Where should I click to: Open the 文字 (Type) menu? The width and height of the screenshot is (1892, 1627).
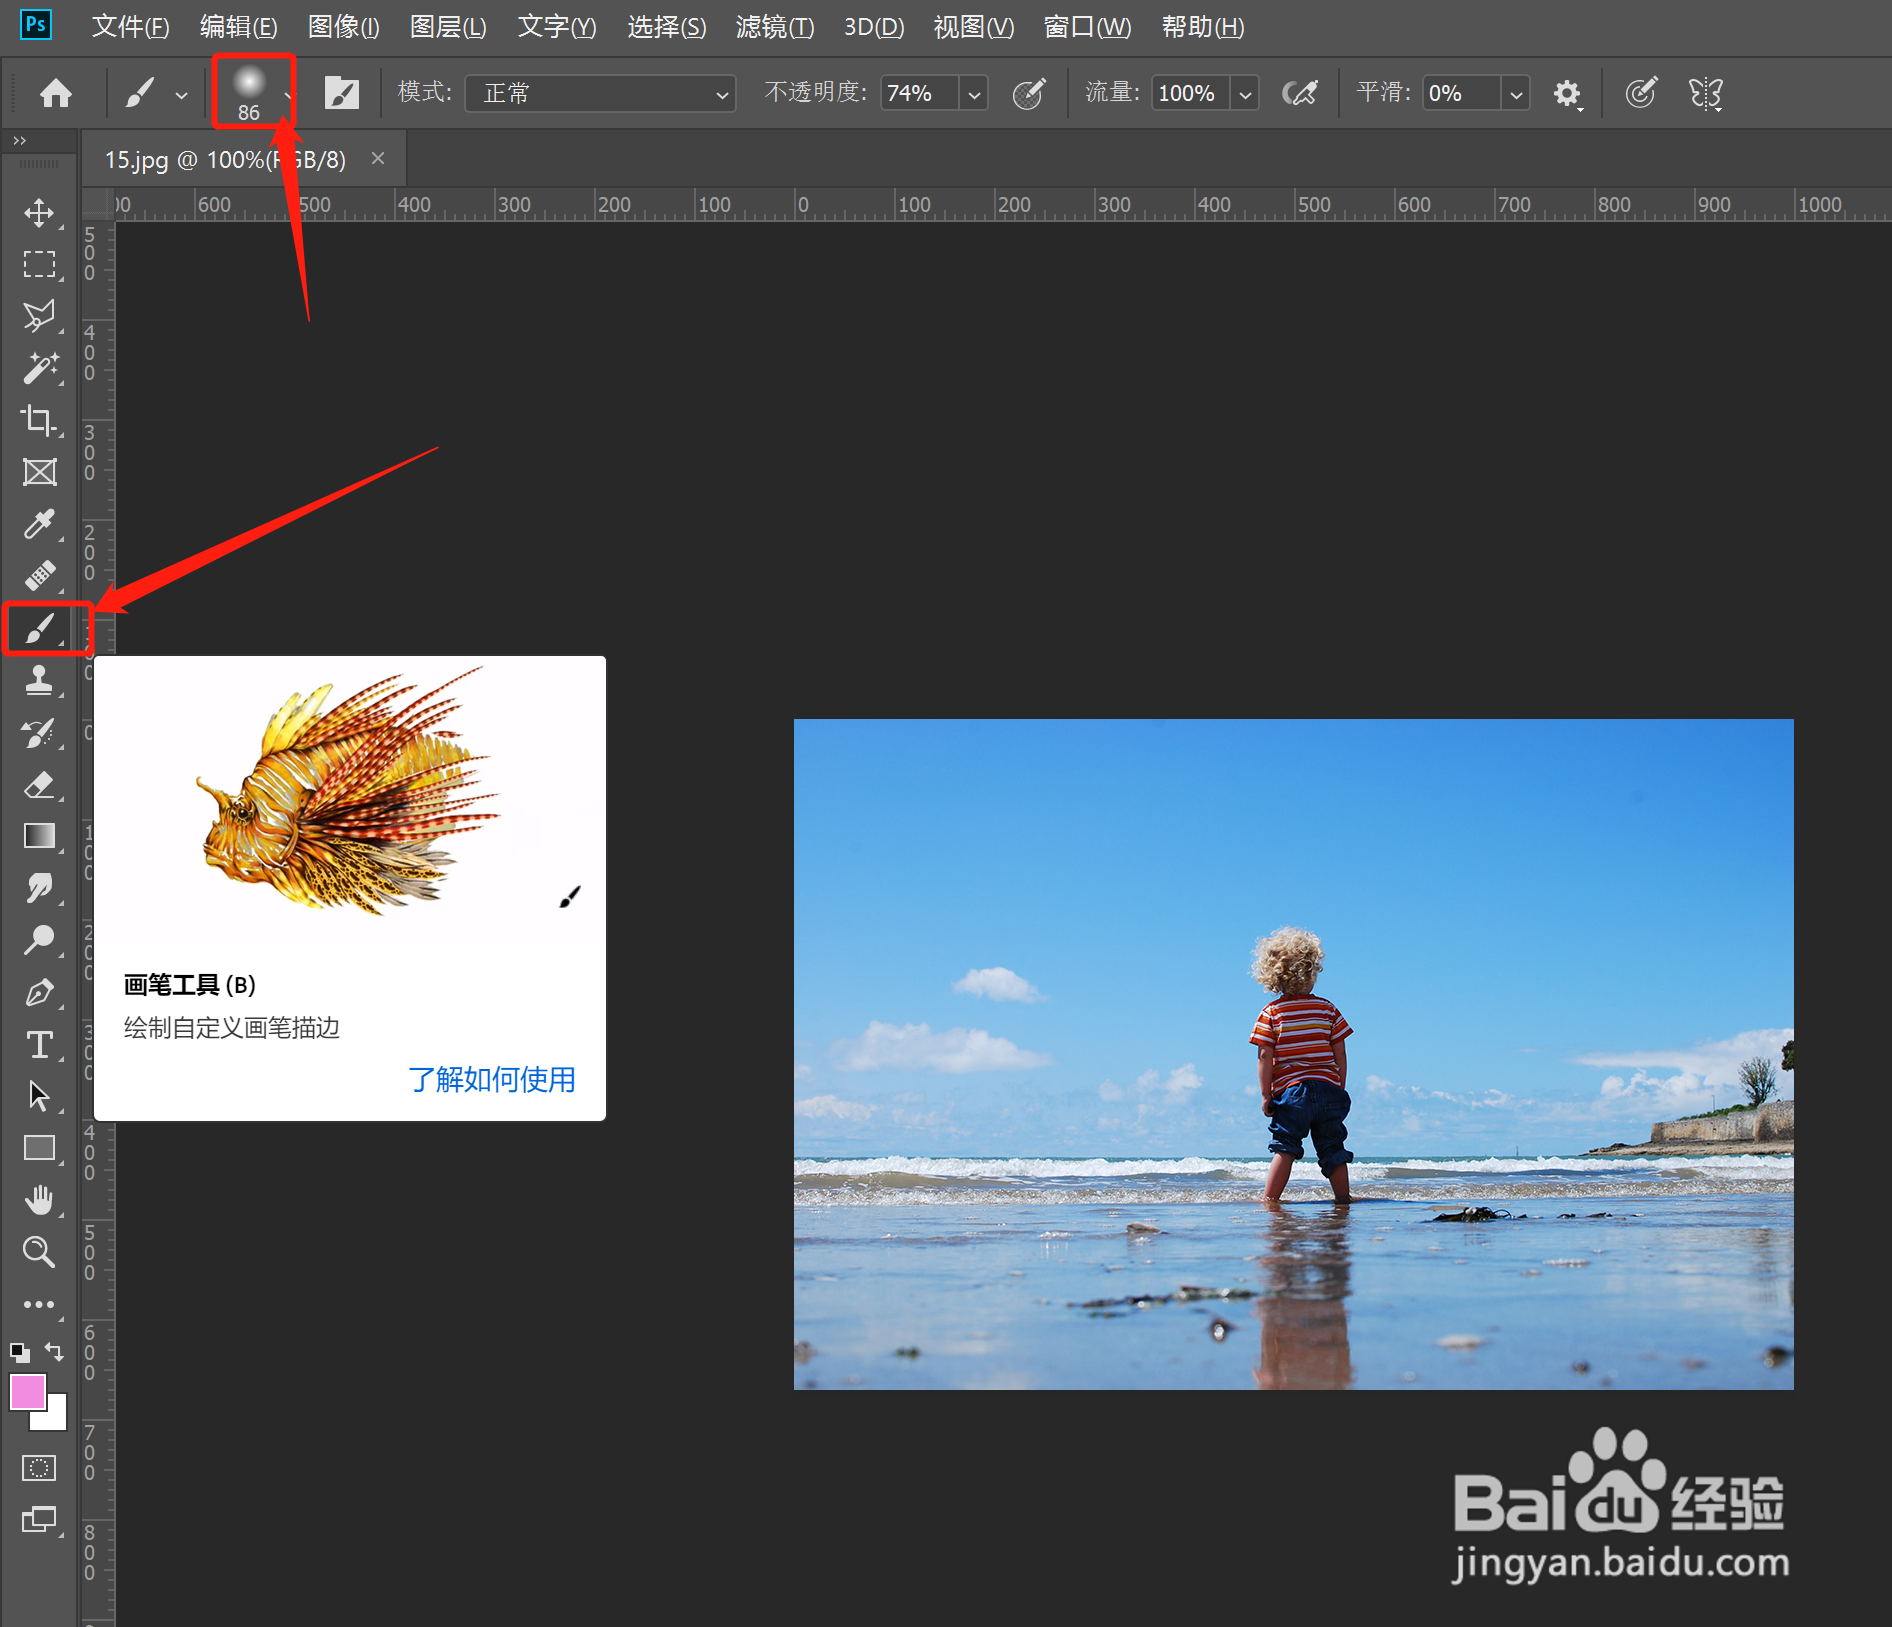pos(557,27)
